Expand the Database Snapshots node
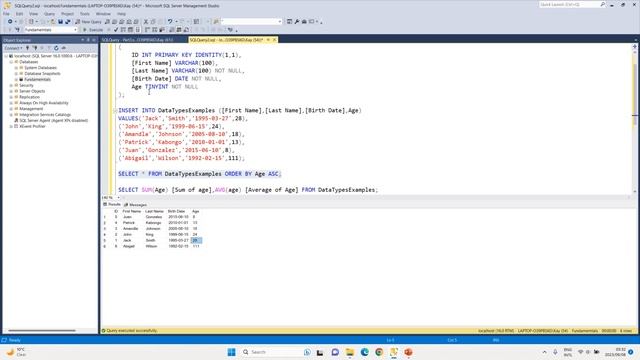Viewport: 640px width, 360px height. point(16,74)
